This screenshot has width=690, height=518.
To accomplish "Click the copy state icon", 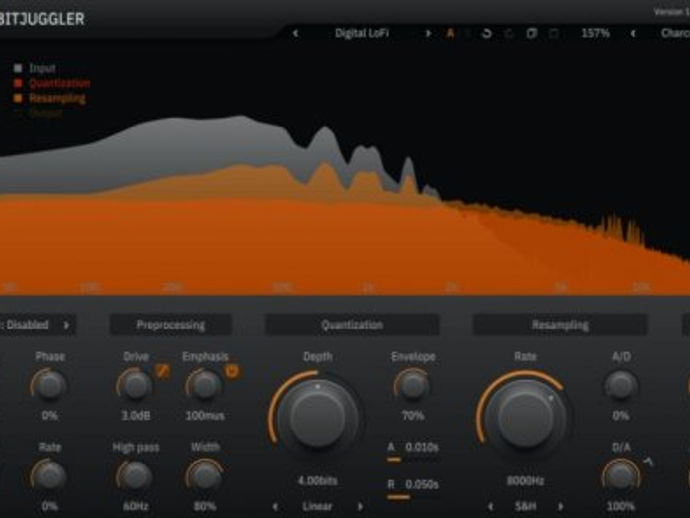I will click(x=532, y=33).
